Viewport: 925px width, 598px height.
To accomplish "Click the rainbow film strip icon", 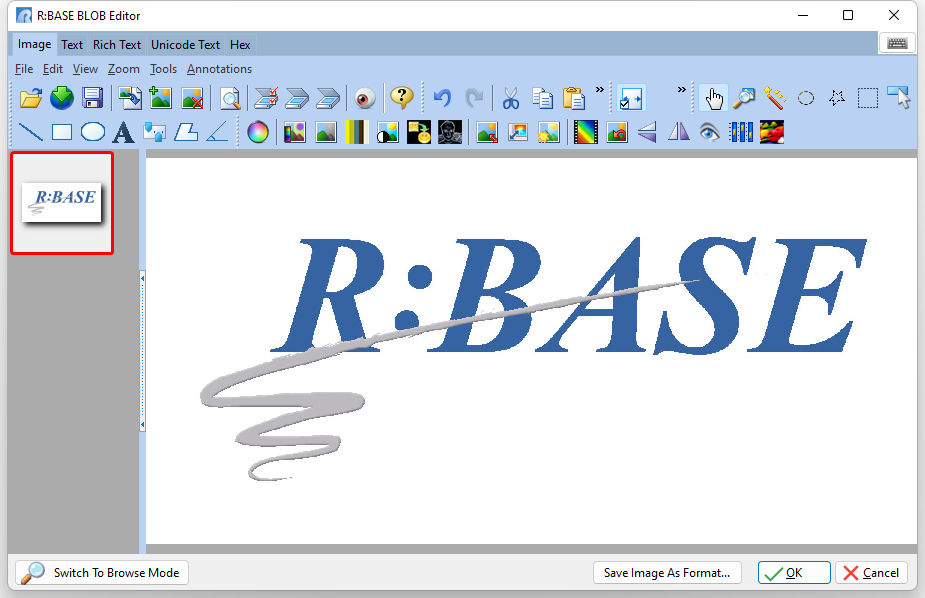I will [586, 132].
